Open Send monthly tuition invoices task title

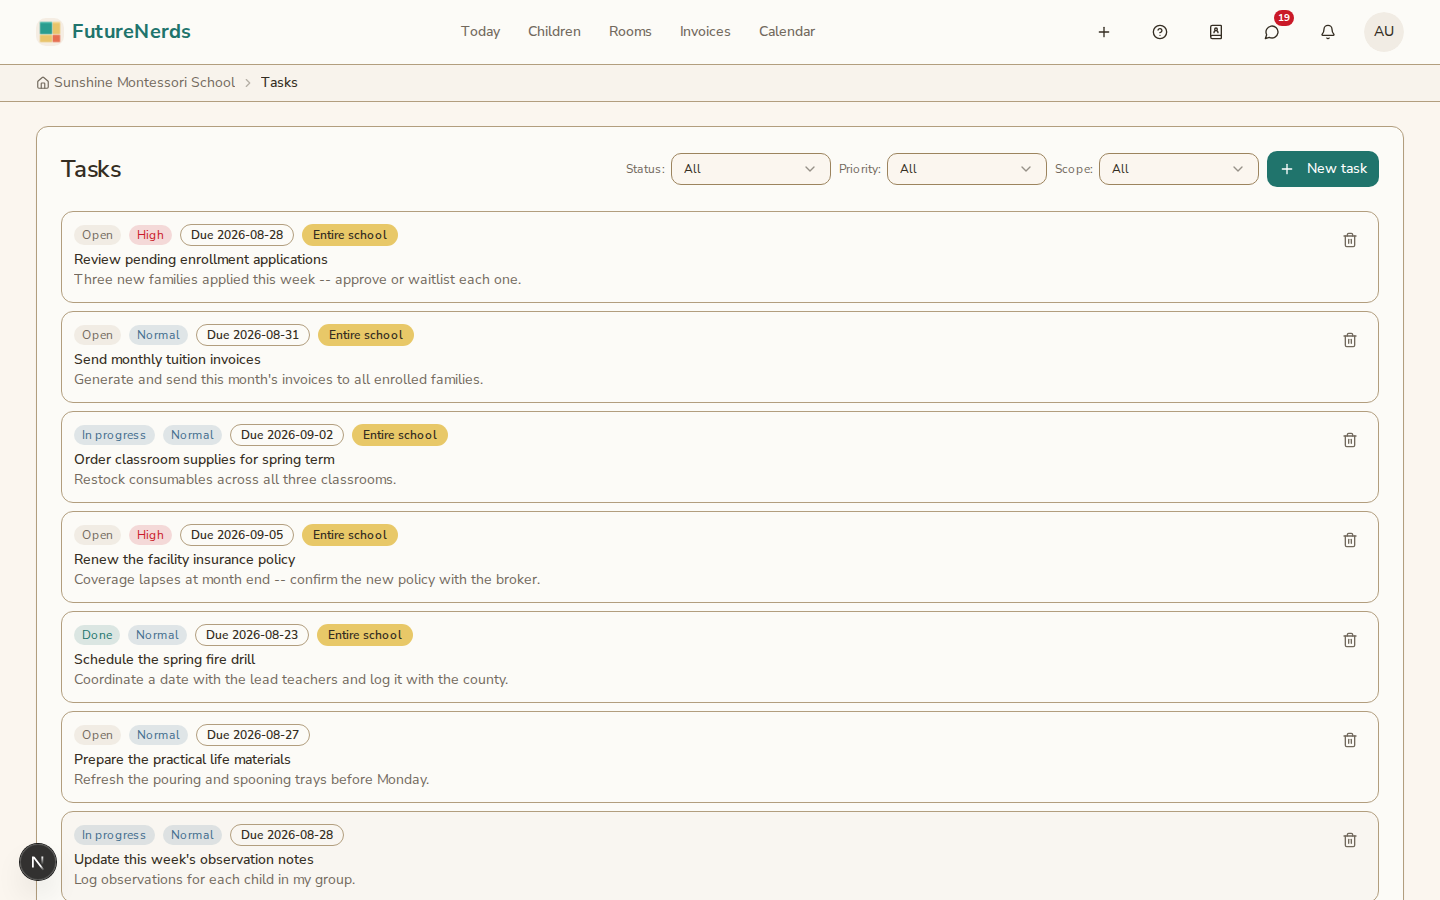click(x=167, y=359)
